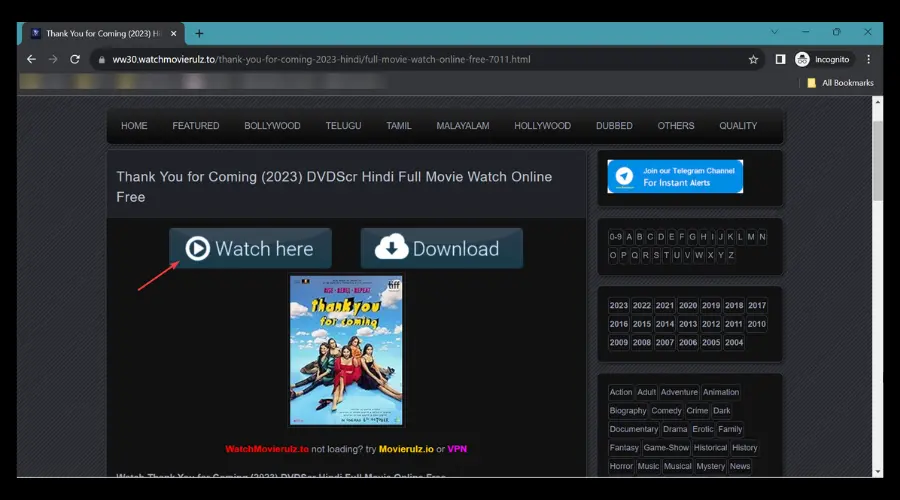
Task: Click the browser forward arrow
Action: (x=53, y=59)
